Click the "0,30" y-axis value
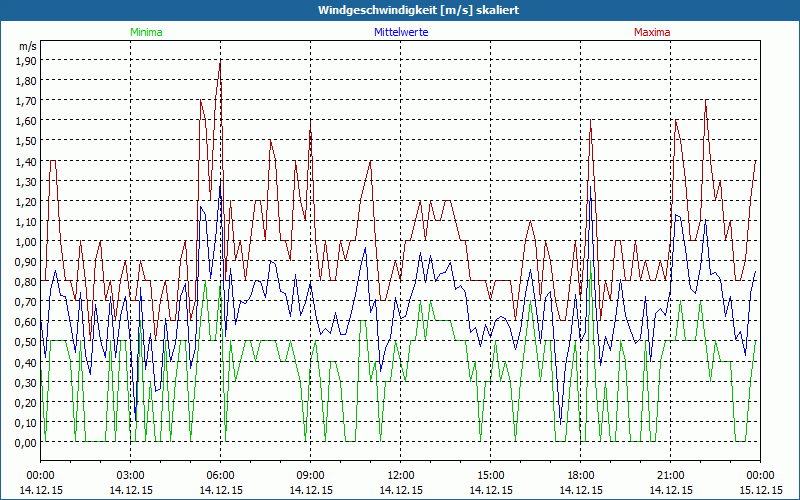 (26, 382)
